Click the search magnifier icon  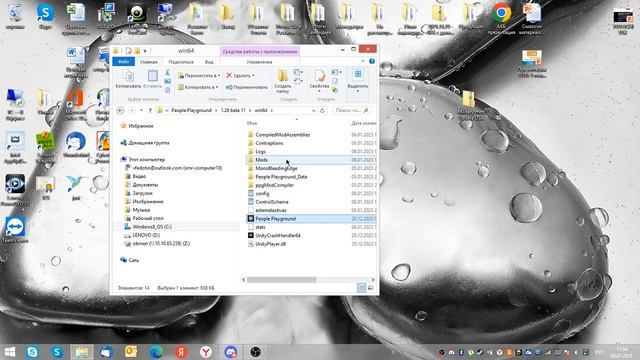(x=366, y=110)
